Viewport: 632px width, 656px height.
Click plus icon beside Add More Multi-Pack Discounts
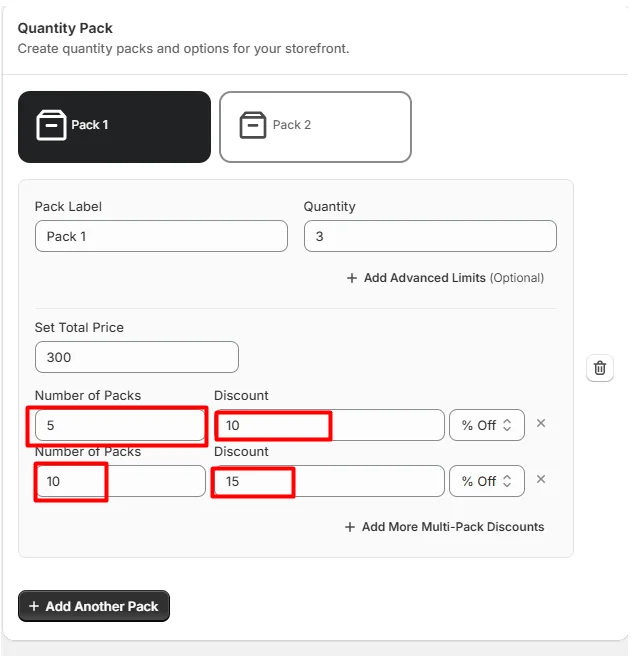350,527
